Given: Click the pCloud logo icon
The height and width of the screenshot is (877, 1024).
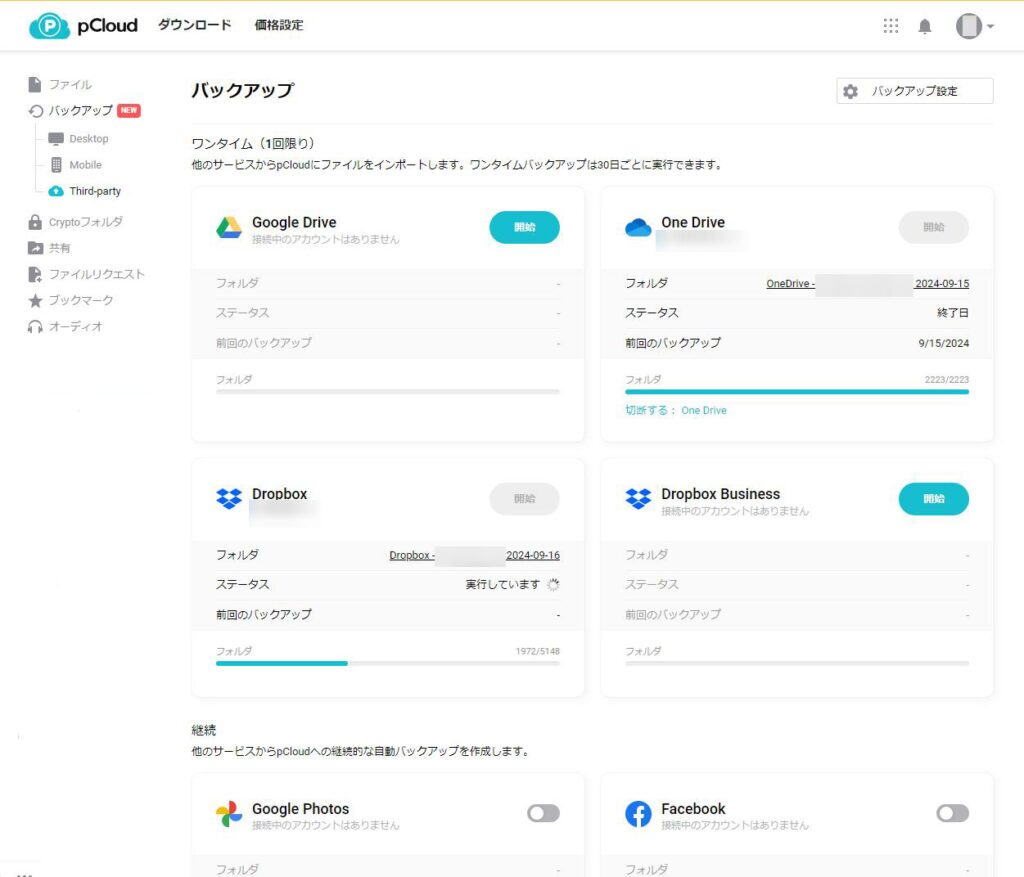Looking at the screenshot, I should (x=50, y=26).
